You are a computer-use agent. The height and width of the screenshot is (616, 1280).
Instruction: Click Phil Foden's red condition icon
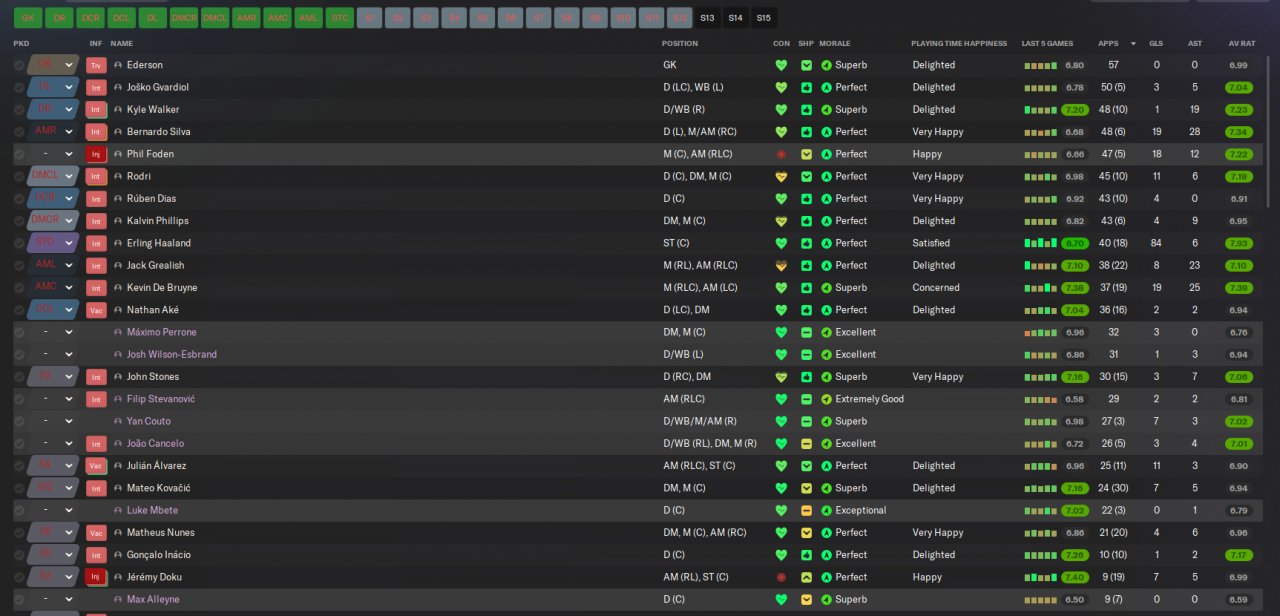coord(781,154)
